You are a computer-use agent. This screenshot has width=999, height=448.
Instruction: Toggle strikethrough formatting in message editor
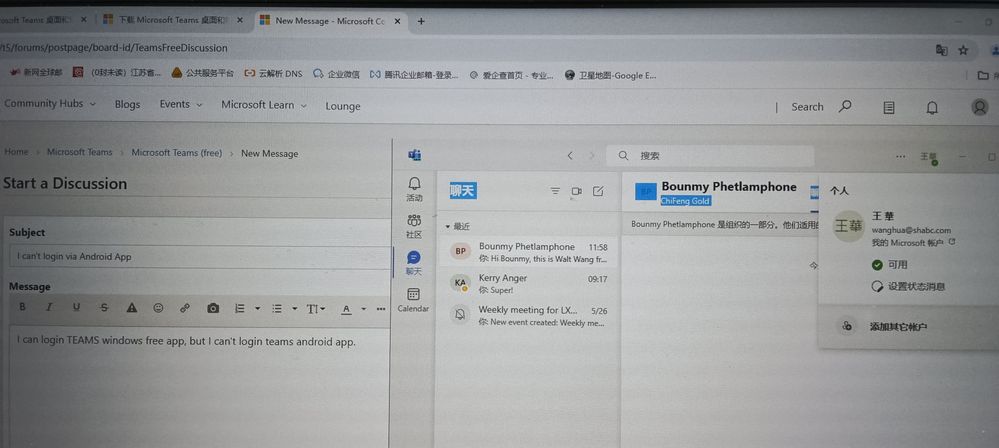coord(104,308)
